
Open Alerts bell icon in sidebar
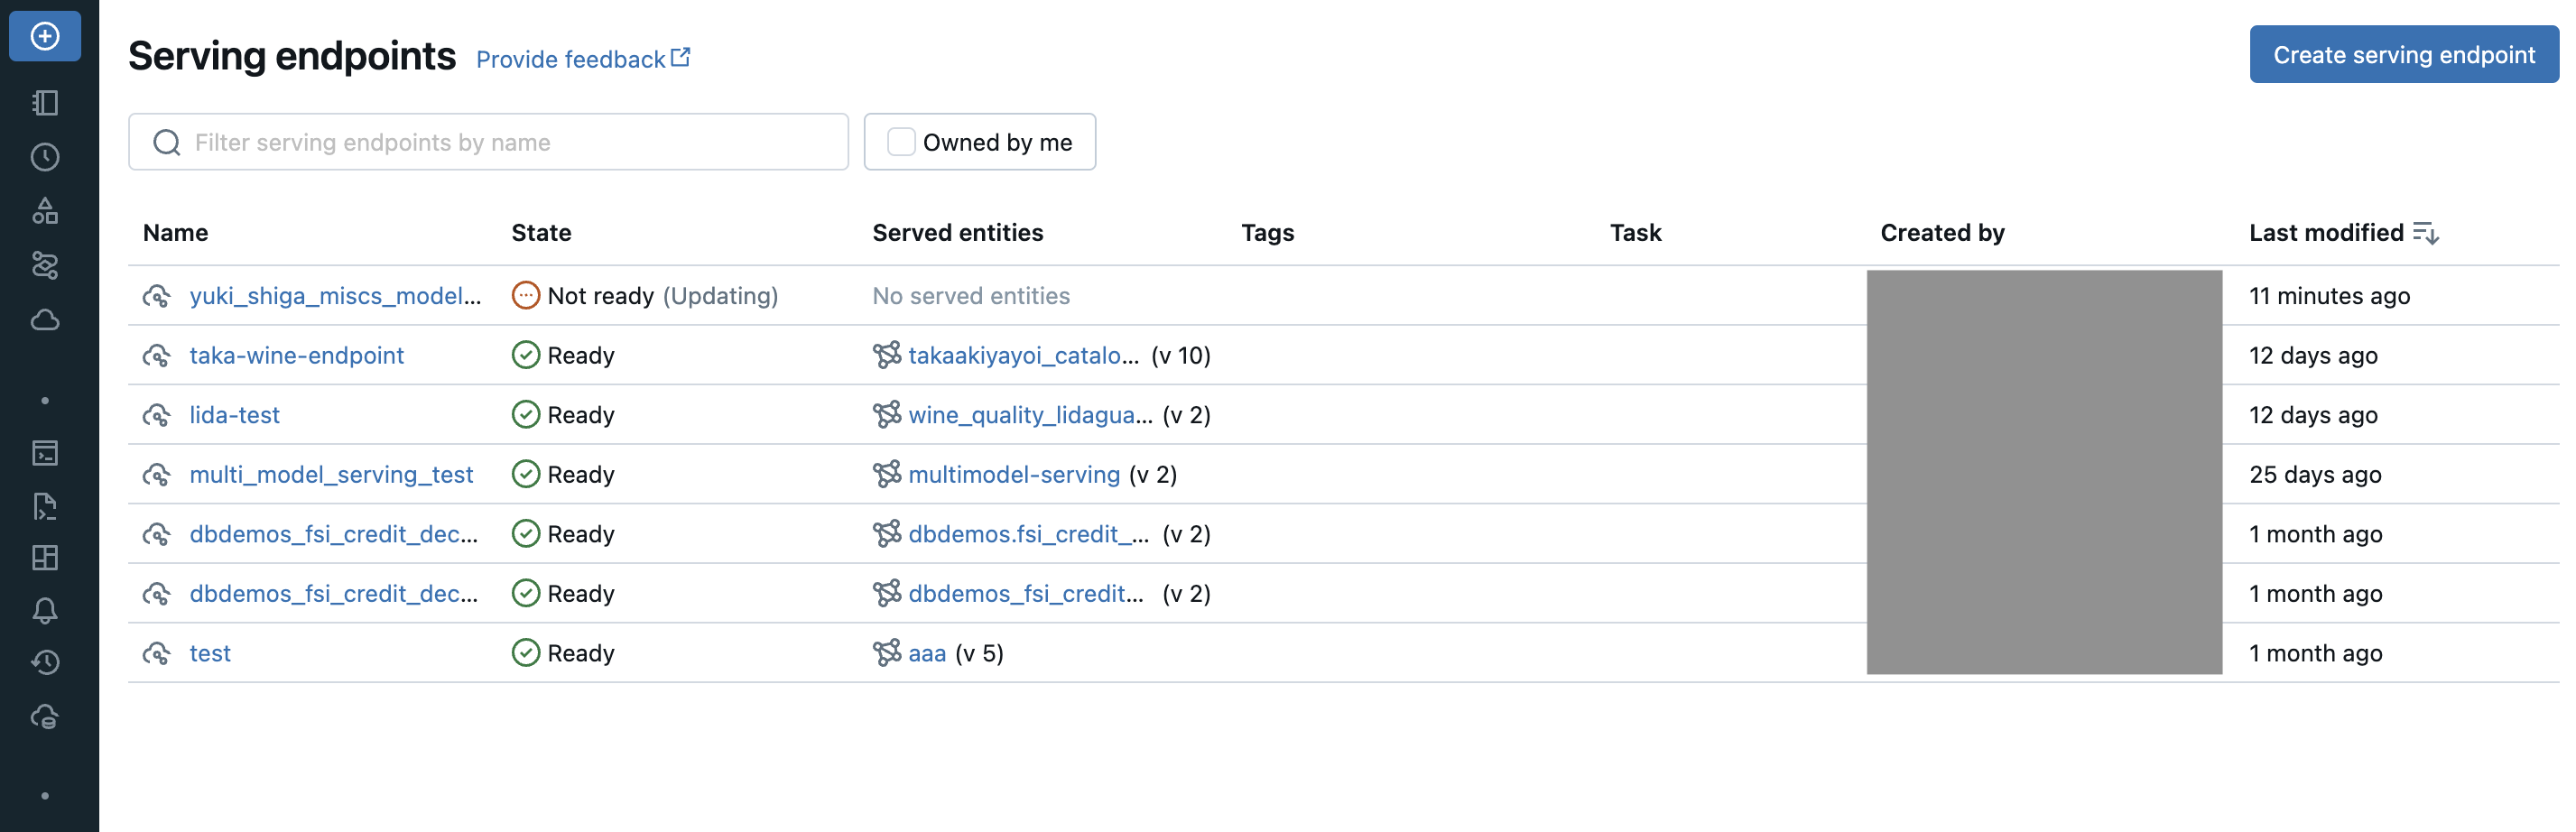click(45, 611)
